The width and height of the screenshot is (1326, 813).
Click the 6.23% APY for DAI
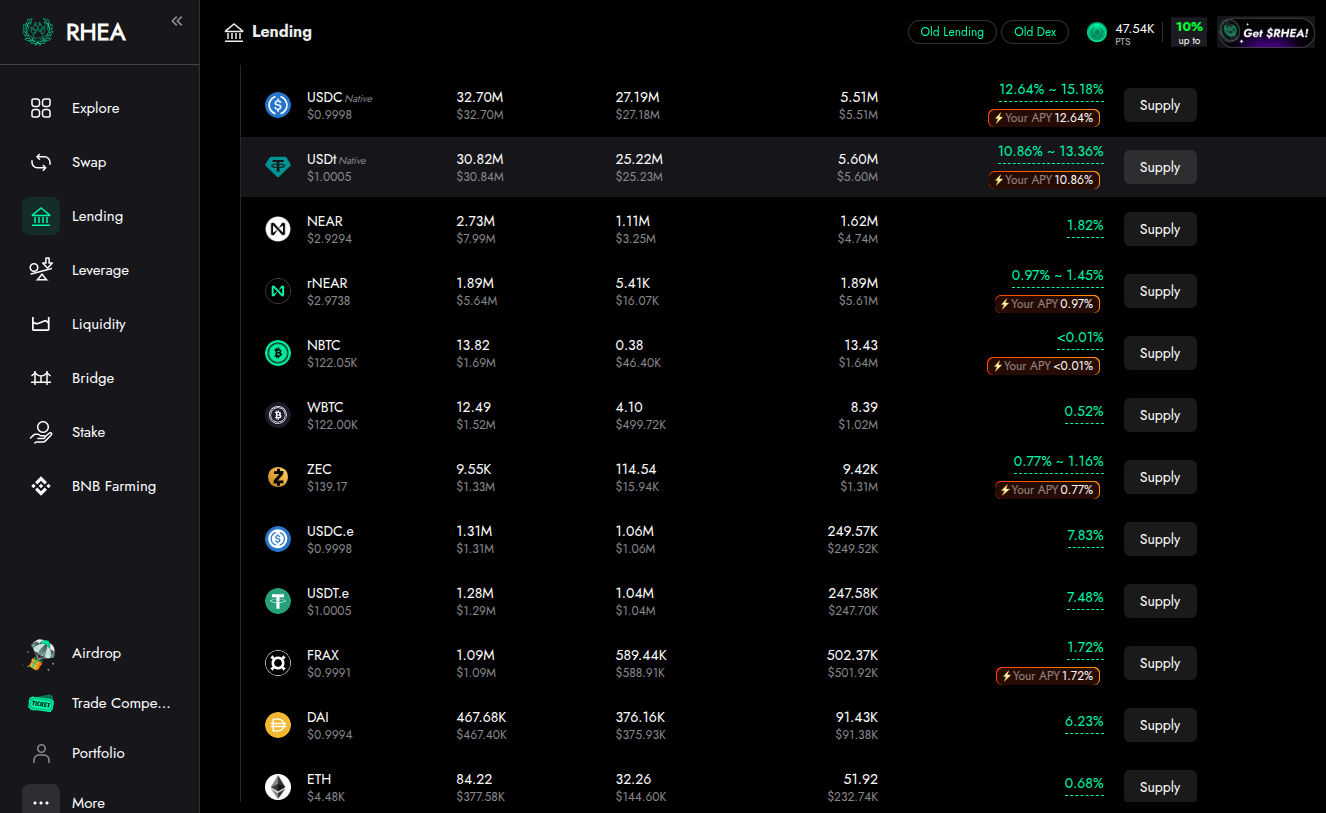pyautogui.click(x=1085, y=722)
